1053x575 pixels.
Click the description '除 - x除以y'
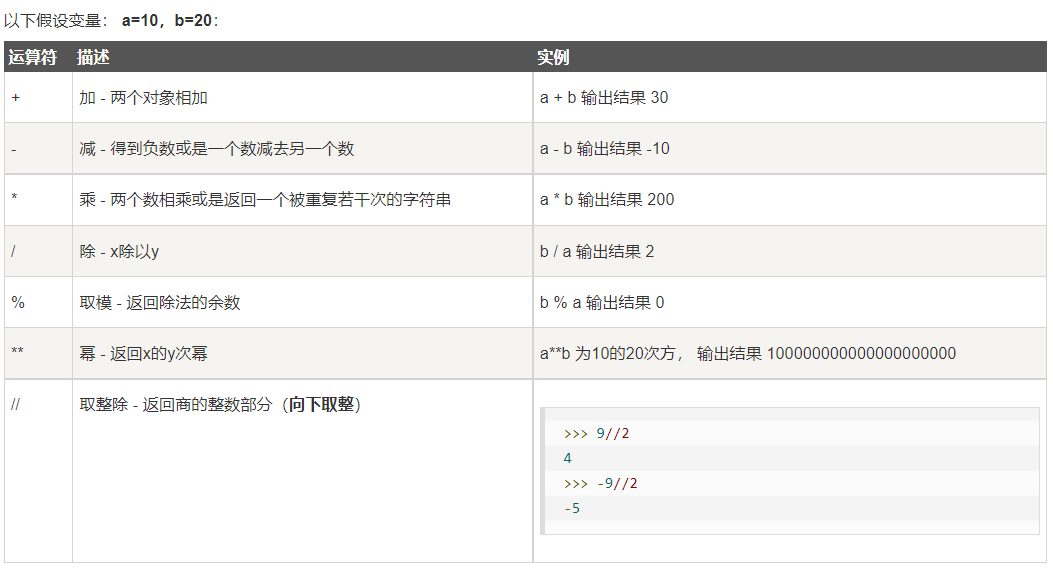[x=119, y=251]
